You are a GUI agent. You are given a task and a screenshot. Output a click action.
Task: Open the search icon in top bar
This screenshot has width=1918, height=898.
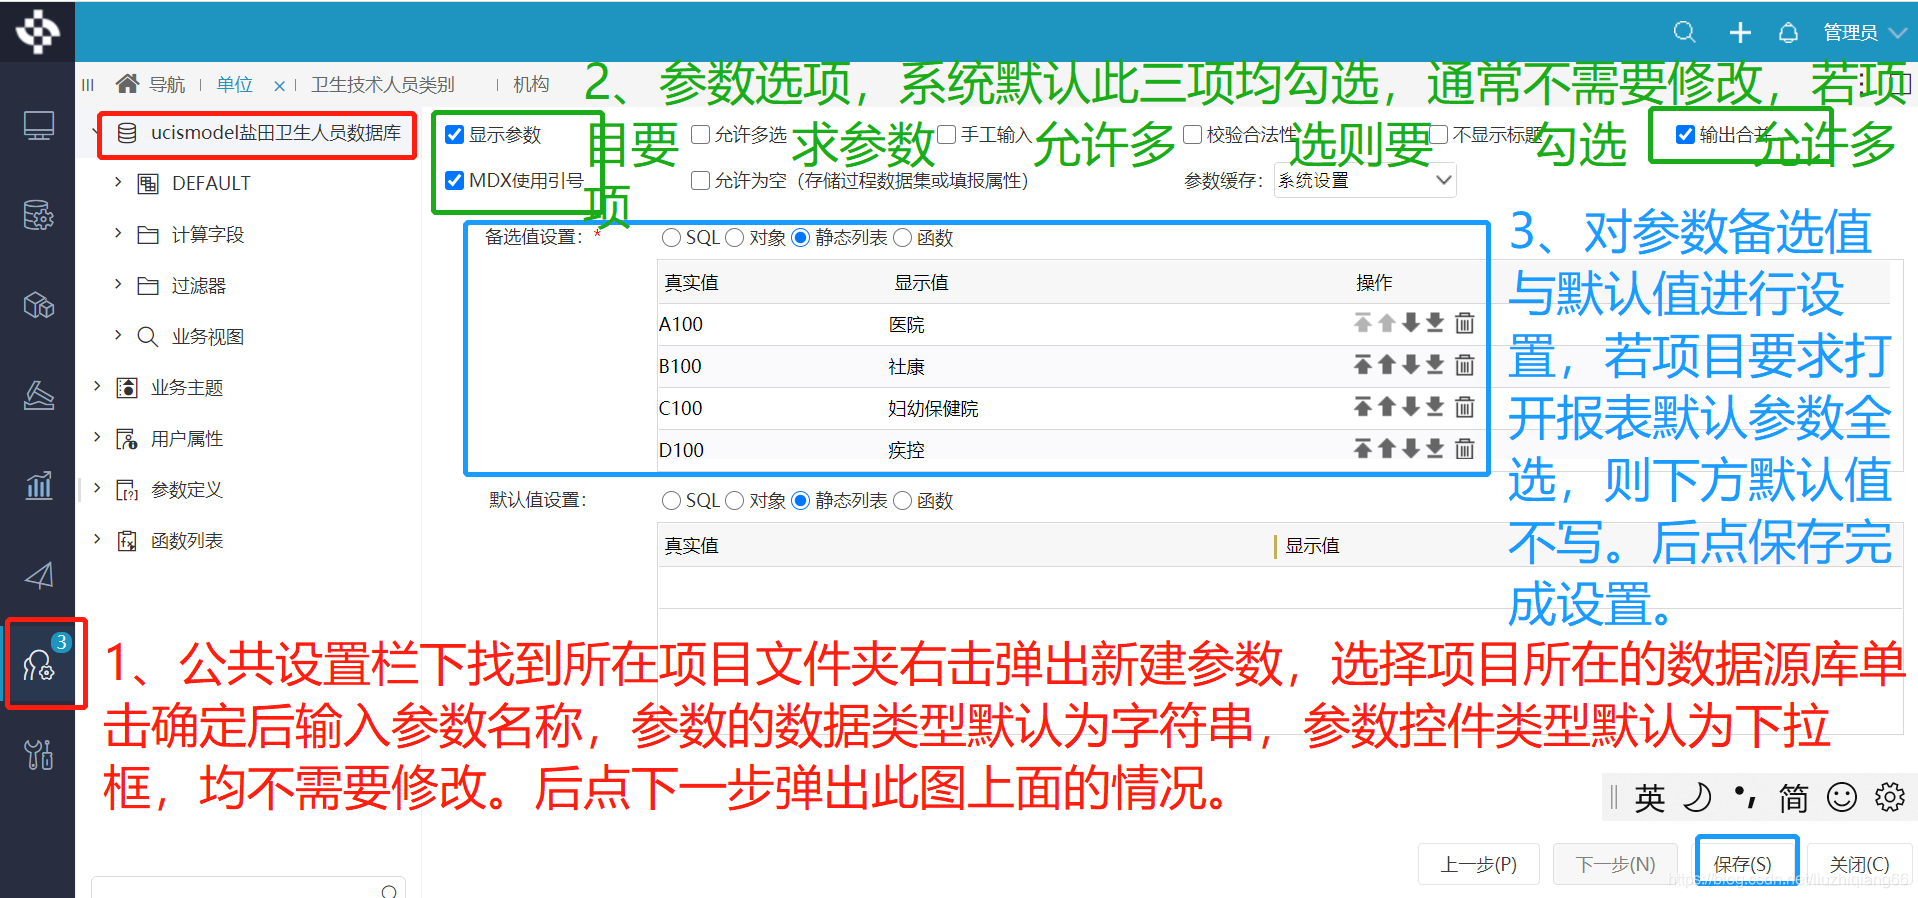click(1684, 32)
